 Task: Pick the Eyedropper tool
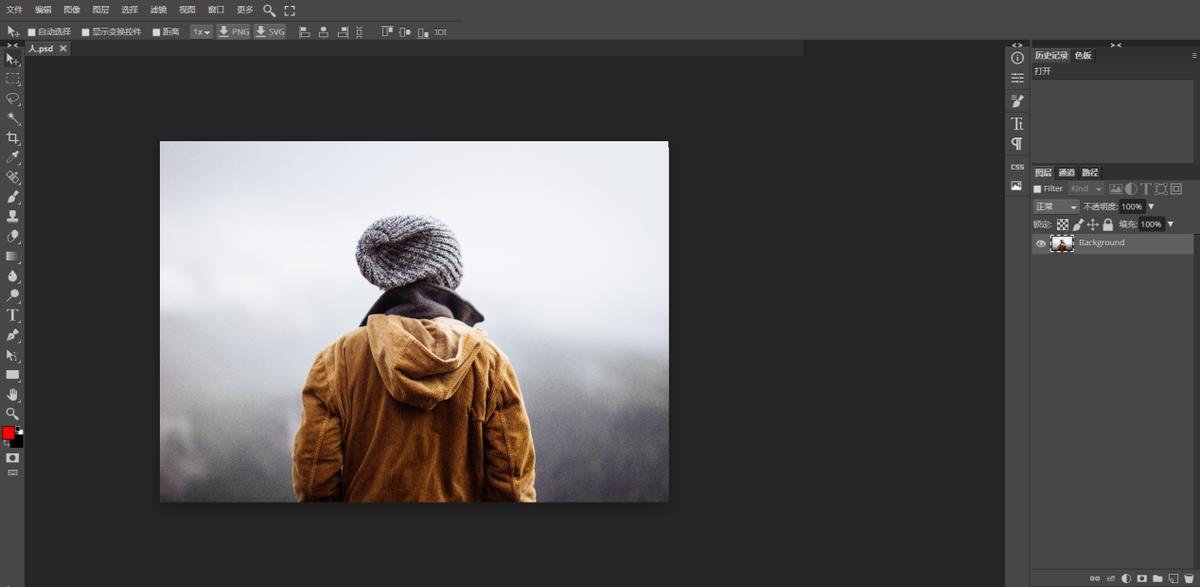pos(13,157)
